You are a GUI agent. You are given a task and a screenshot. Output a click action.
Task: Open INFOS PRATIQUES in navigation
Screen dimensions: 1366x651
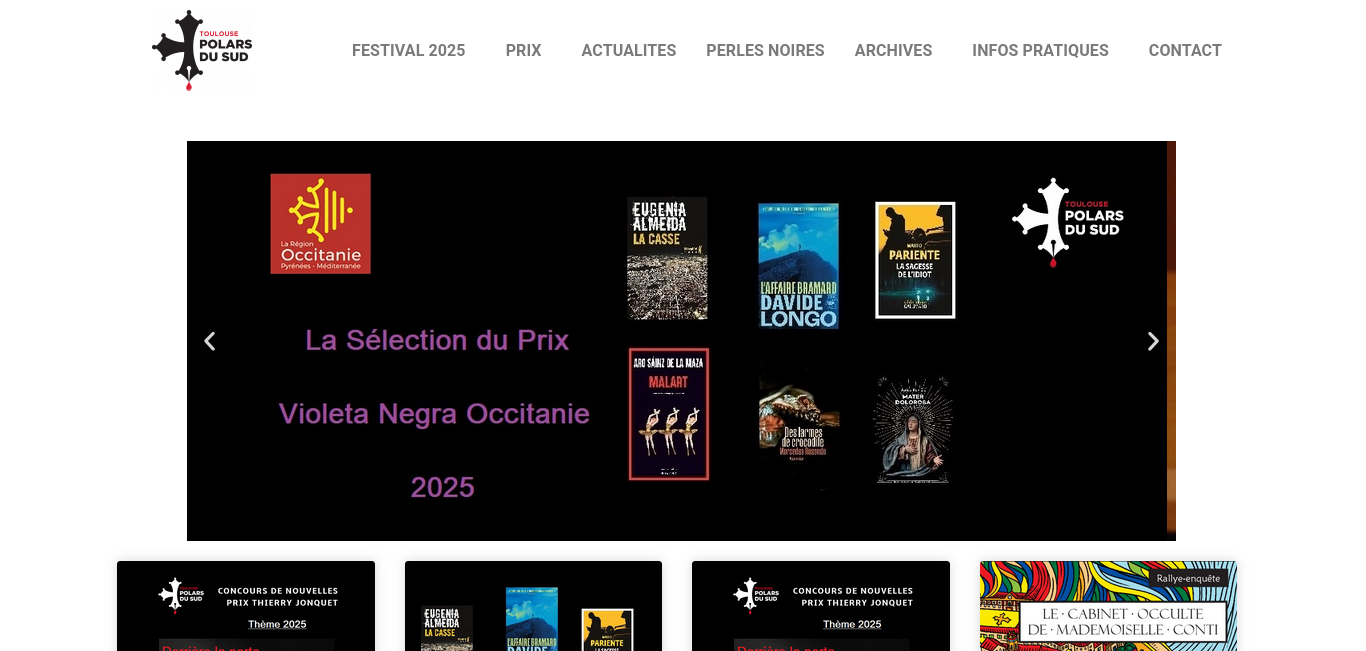1040,50
